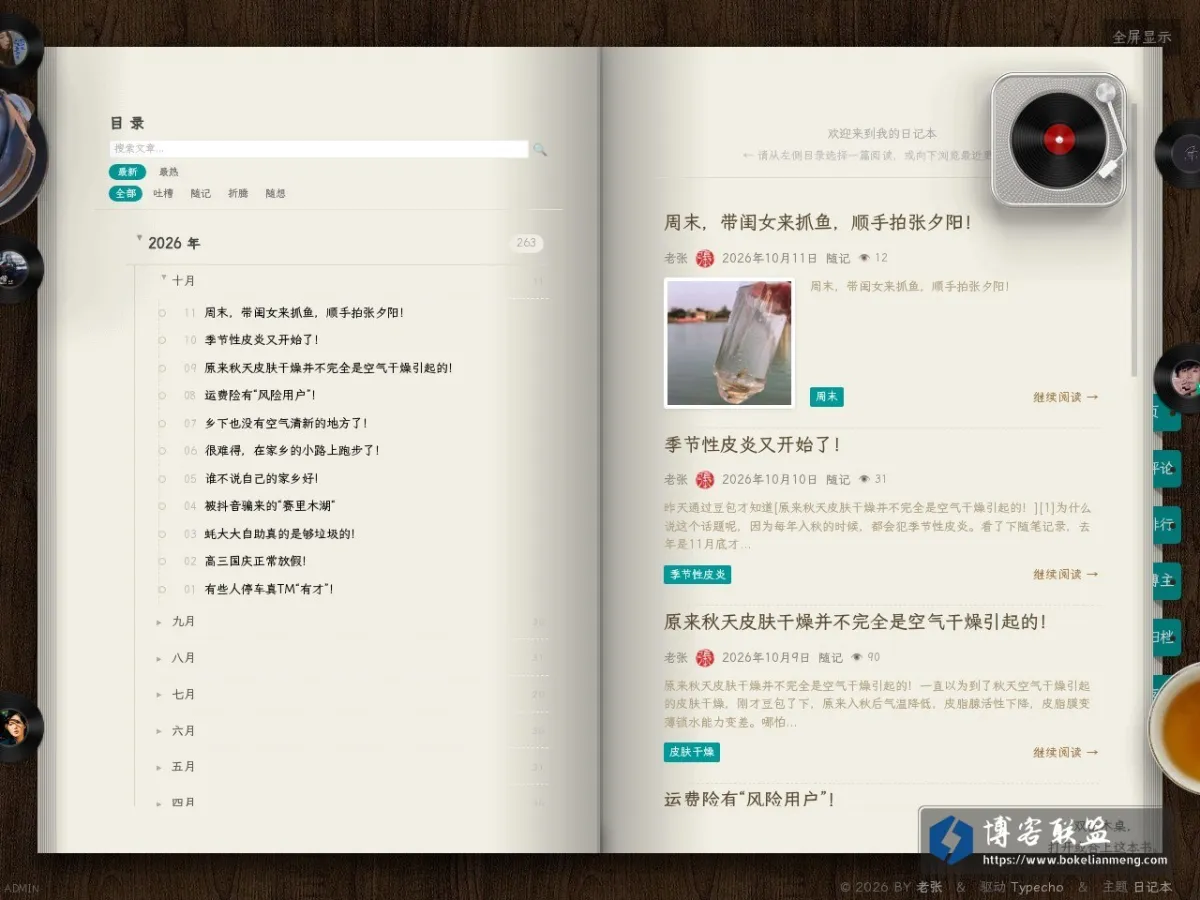Collapse the 十月 month list
This screenshot has width=1200, height=900.
164,279
